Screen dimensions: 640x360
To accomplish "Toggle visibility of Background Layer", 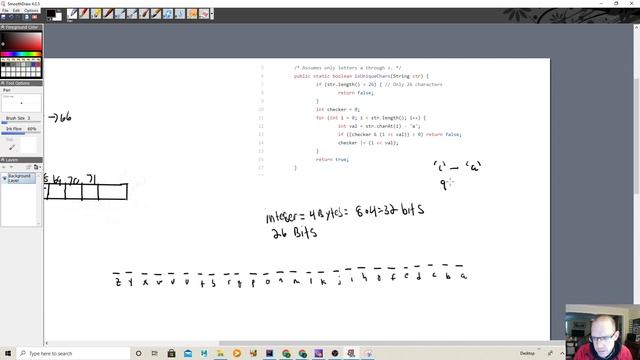I will pos(4,178).
